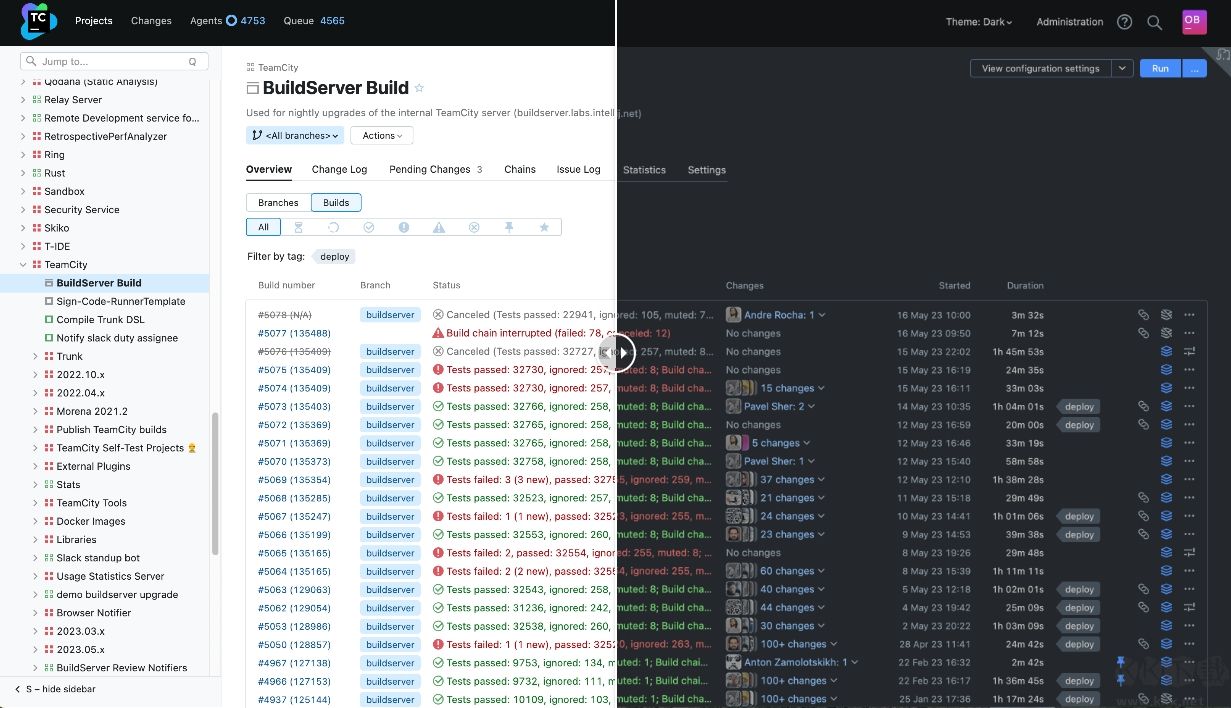
Task: Select the All builds filter
Action: (263, 227)
